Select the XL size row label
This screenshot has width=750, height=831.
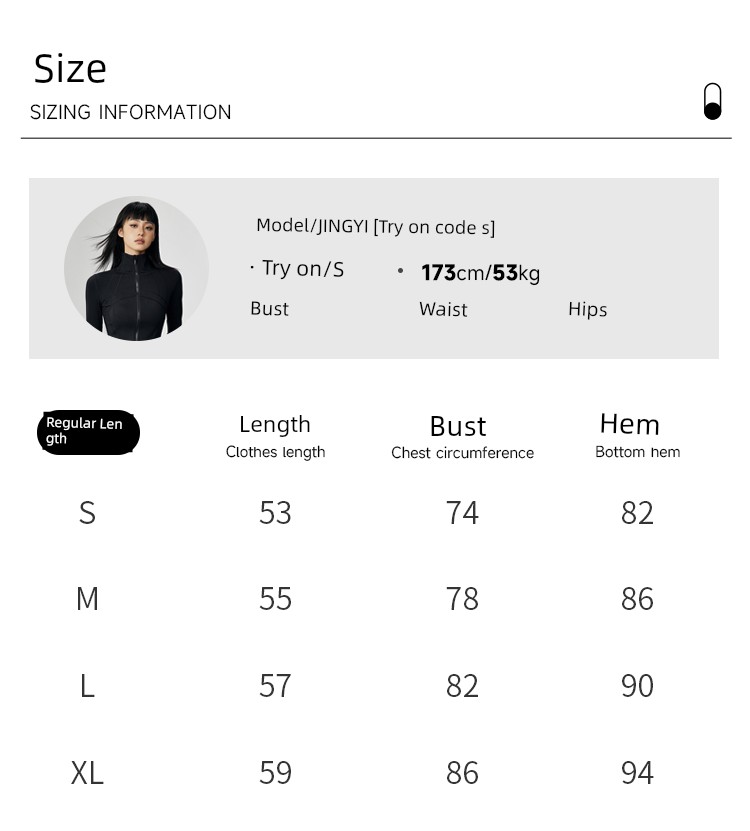point(87,773)
